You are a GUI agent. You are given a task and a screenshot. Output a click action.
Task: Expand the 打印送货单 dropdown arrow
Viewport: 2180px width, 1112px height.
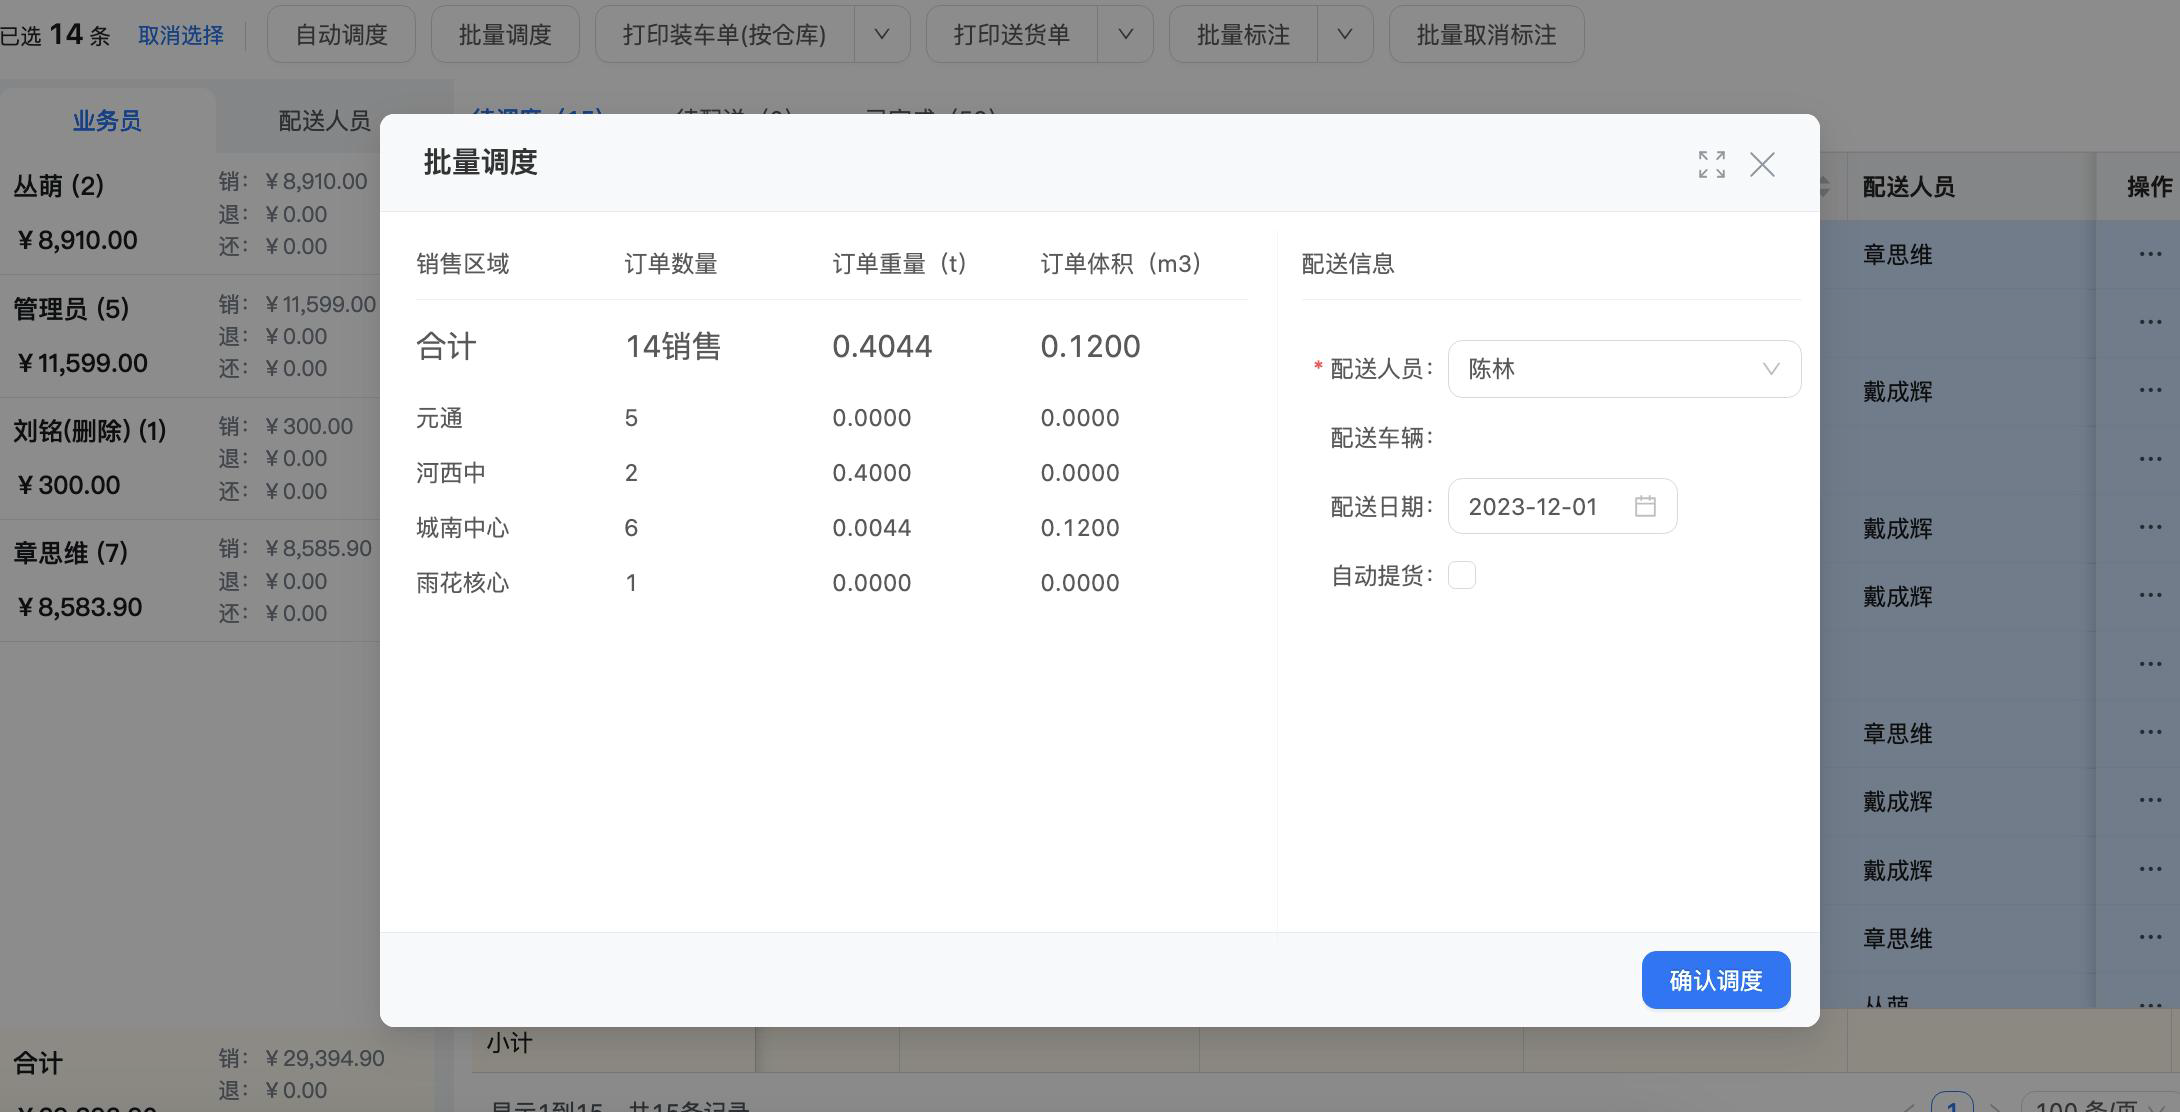(x=1125, y=33)
